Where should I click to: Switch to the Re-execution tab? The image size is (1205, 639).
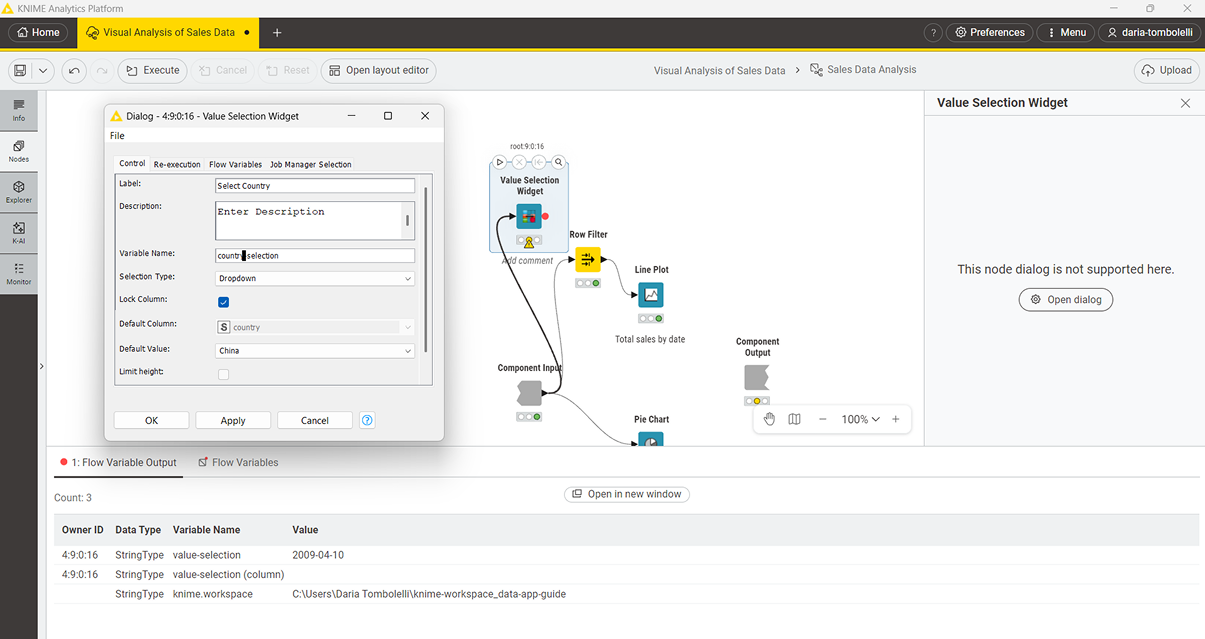pos(177,164)
